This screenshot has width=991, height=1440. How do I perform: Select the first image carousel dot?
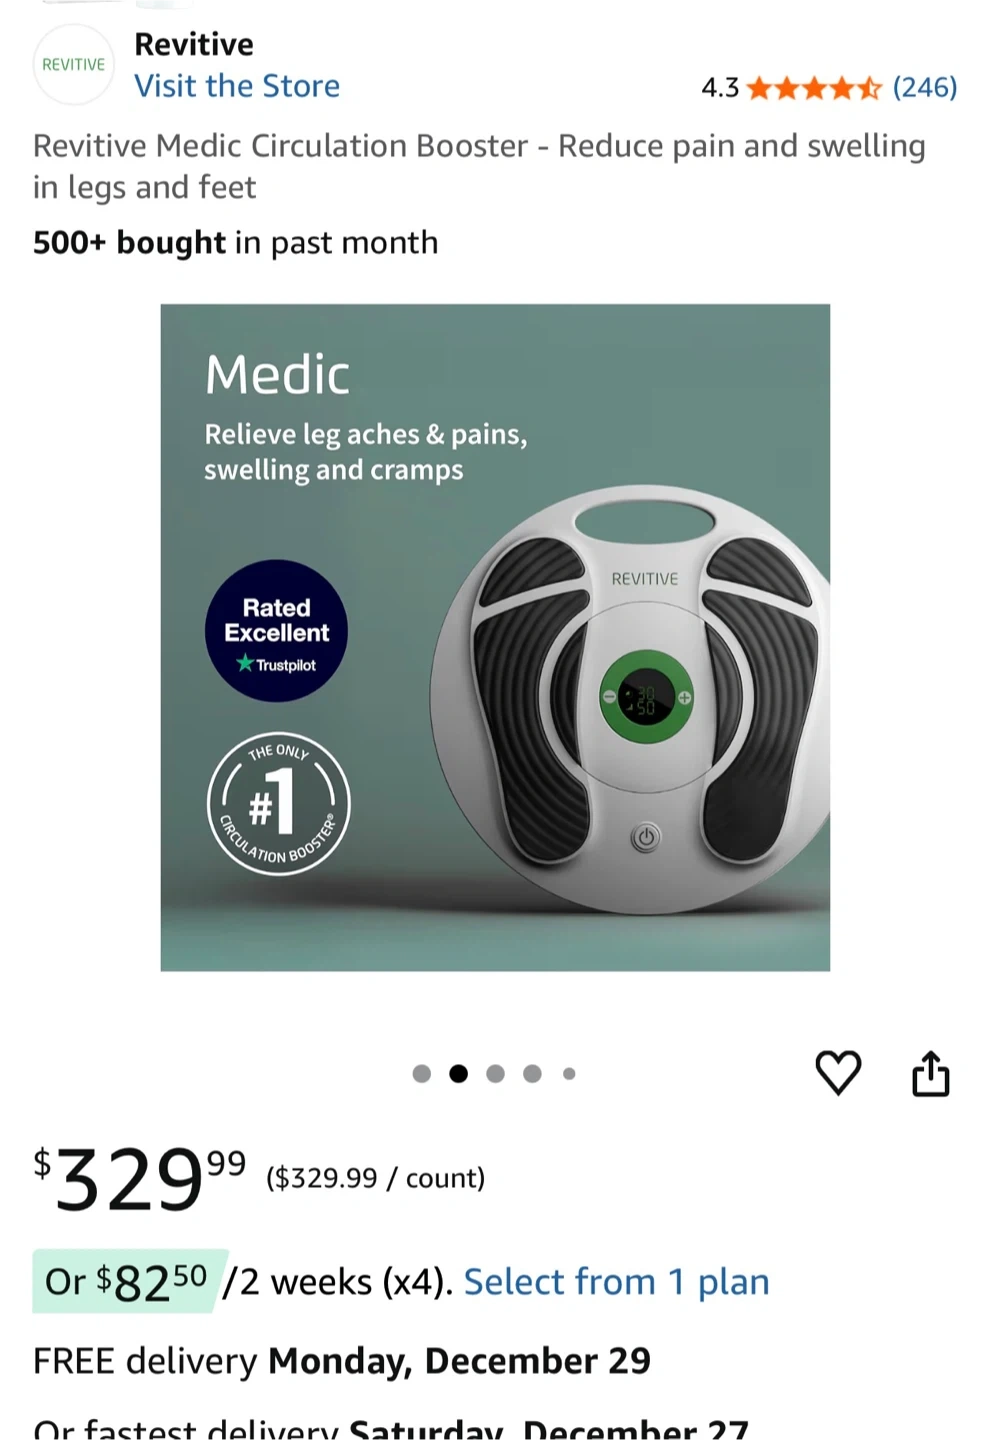click(x=422, y=1074)
